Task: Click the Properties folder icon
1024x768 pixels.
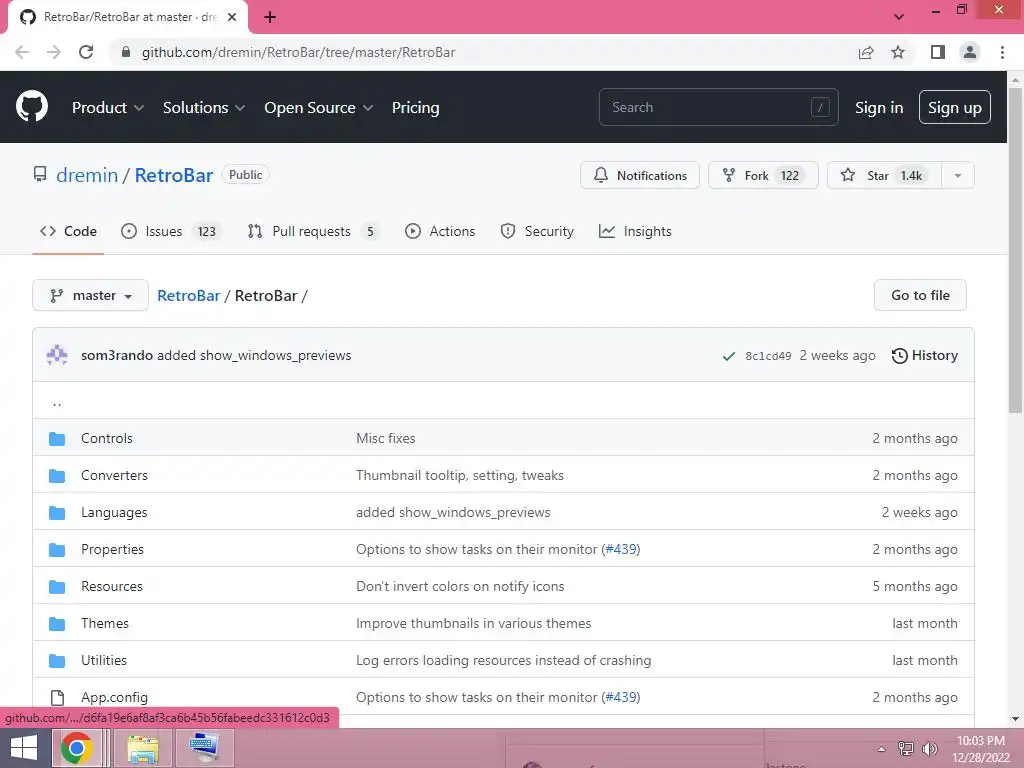Action: coord(57,550)
